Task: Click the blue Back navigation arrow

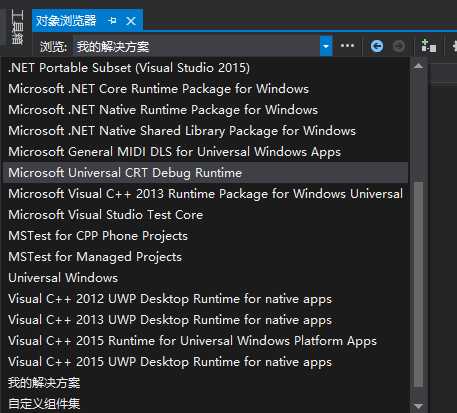Action: tap(377, 46)
